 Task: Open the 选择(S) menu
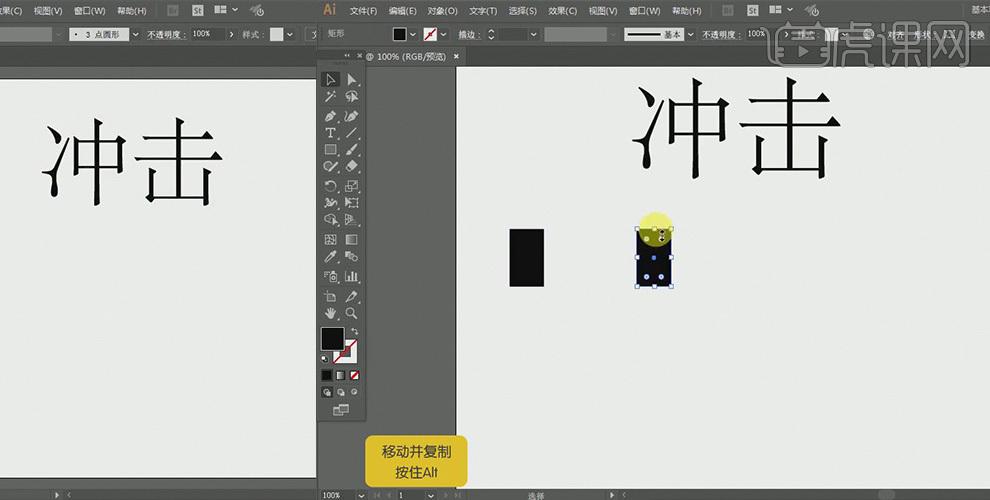coord(522,11)
